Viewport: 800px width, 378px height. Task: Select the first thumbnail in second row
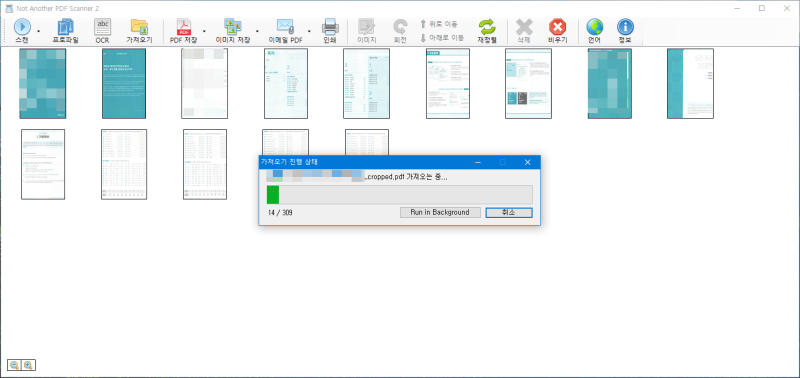pos(43,164)
